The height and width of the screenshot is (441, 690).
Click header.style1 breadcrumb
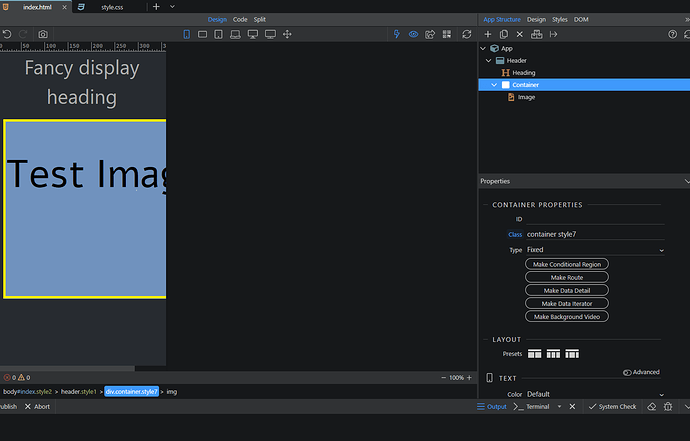[x=78, y=392]
